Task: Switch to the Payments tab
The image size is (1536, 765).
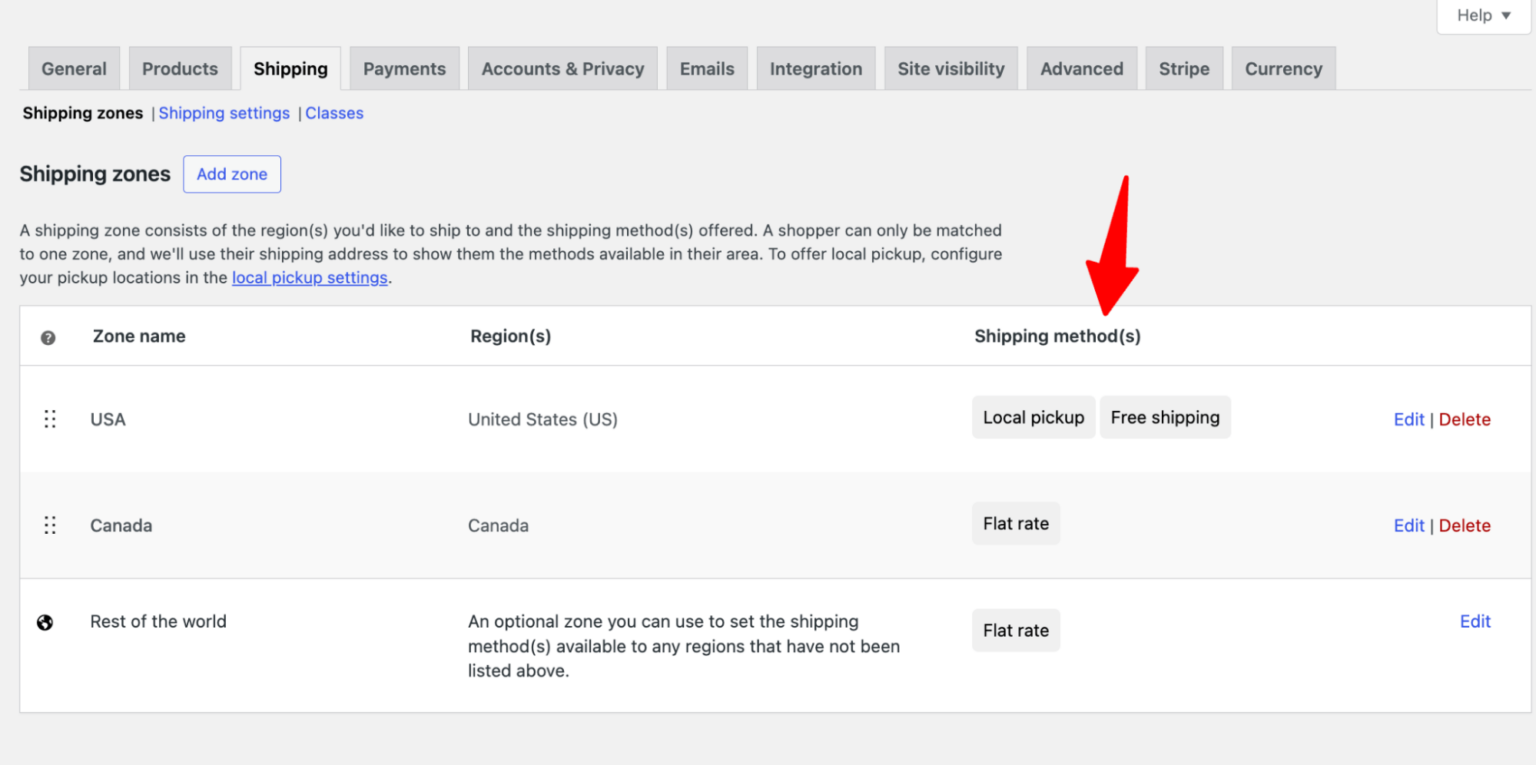Action: pos(404,68)
